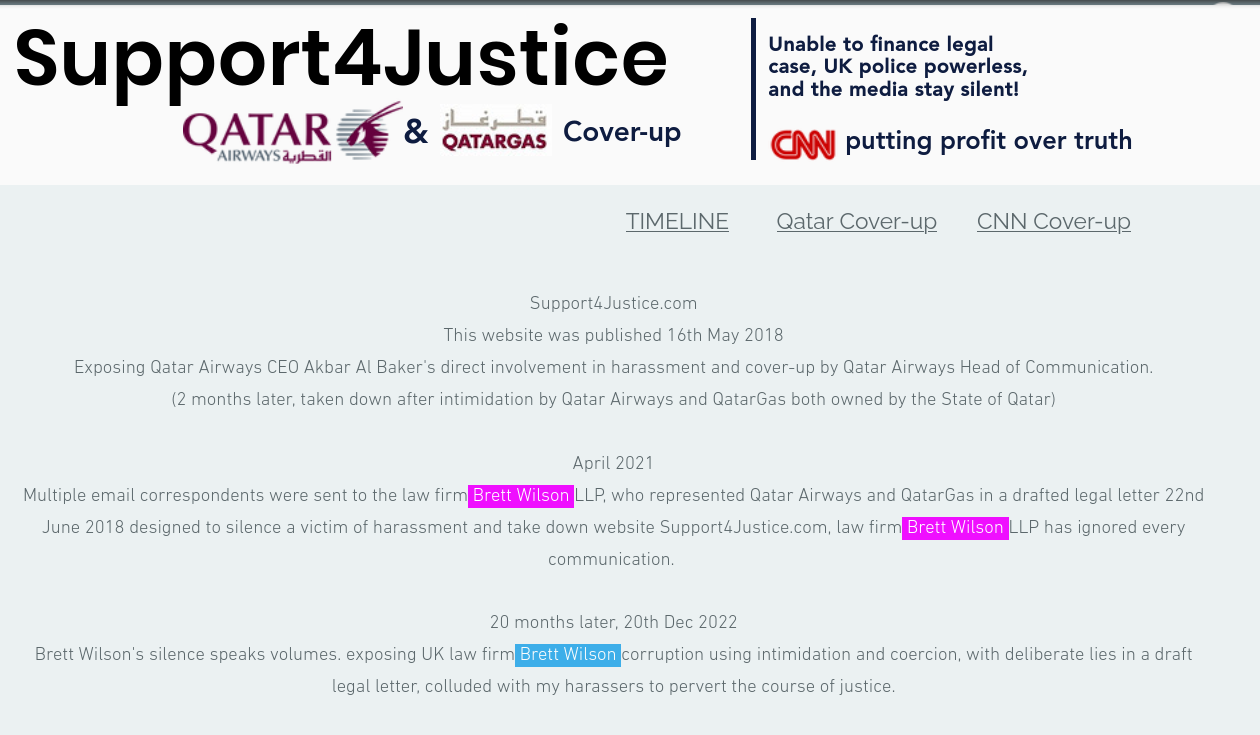Click the 'putting profit over truth' tagline
Image resolution: width=1260 pixels, height=735 pixels.
(988, 141)
